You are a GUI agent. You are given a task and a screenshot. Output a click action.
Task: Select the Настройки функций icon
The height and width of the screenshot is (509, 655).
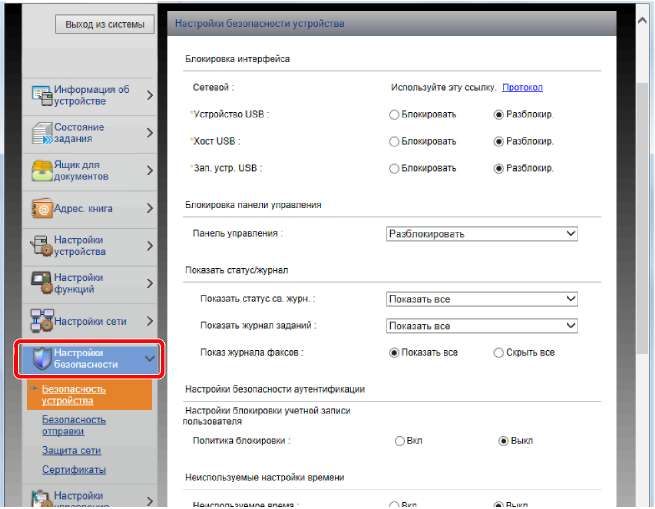[x=41, y=283]
